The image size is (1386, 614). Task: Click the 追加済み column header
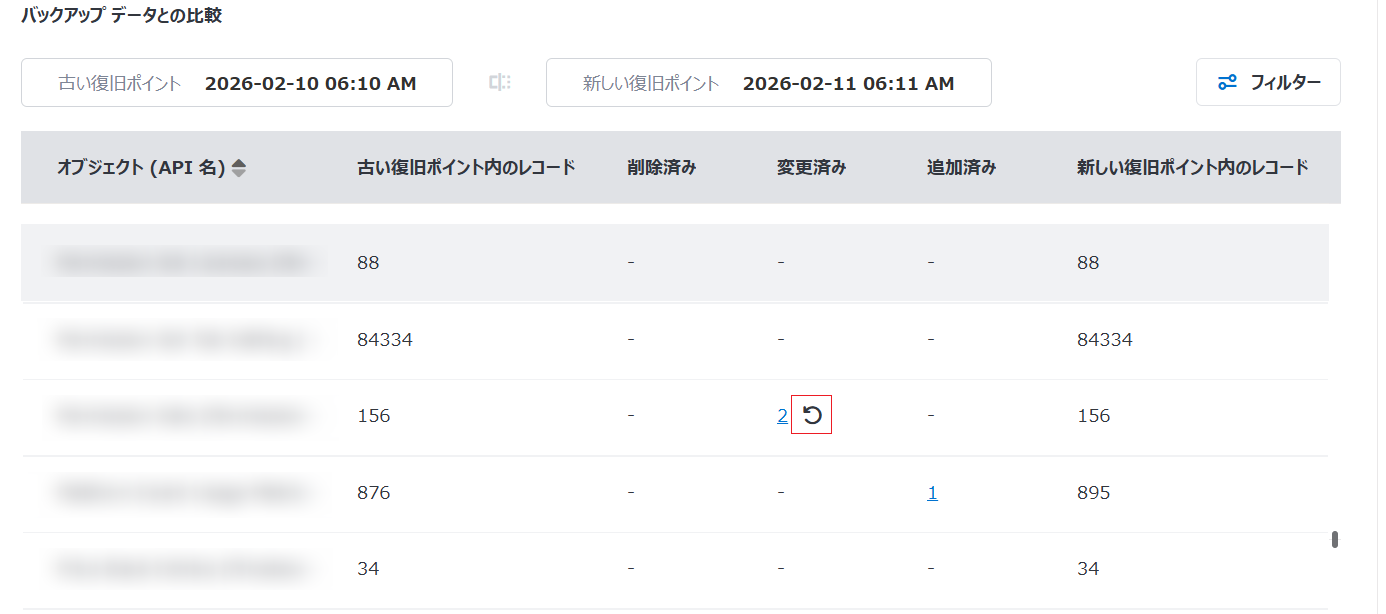point(961,168)
